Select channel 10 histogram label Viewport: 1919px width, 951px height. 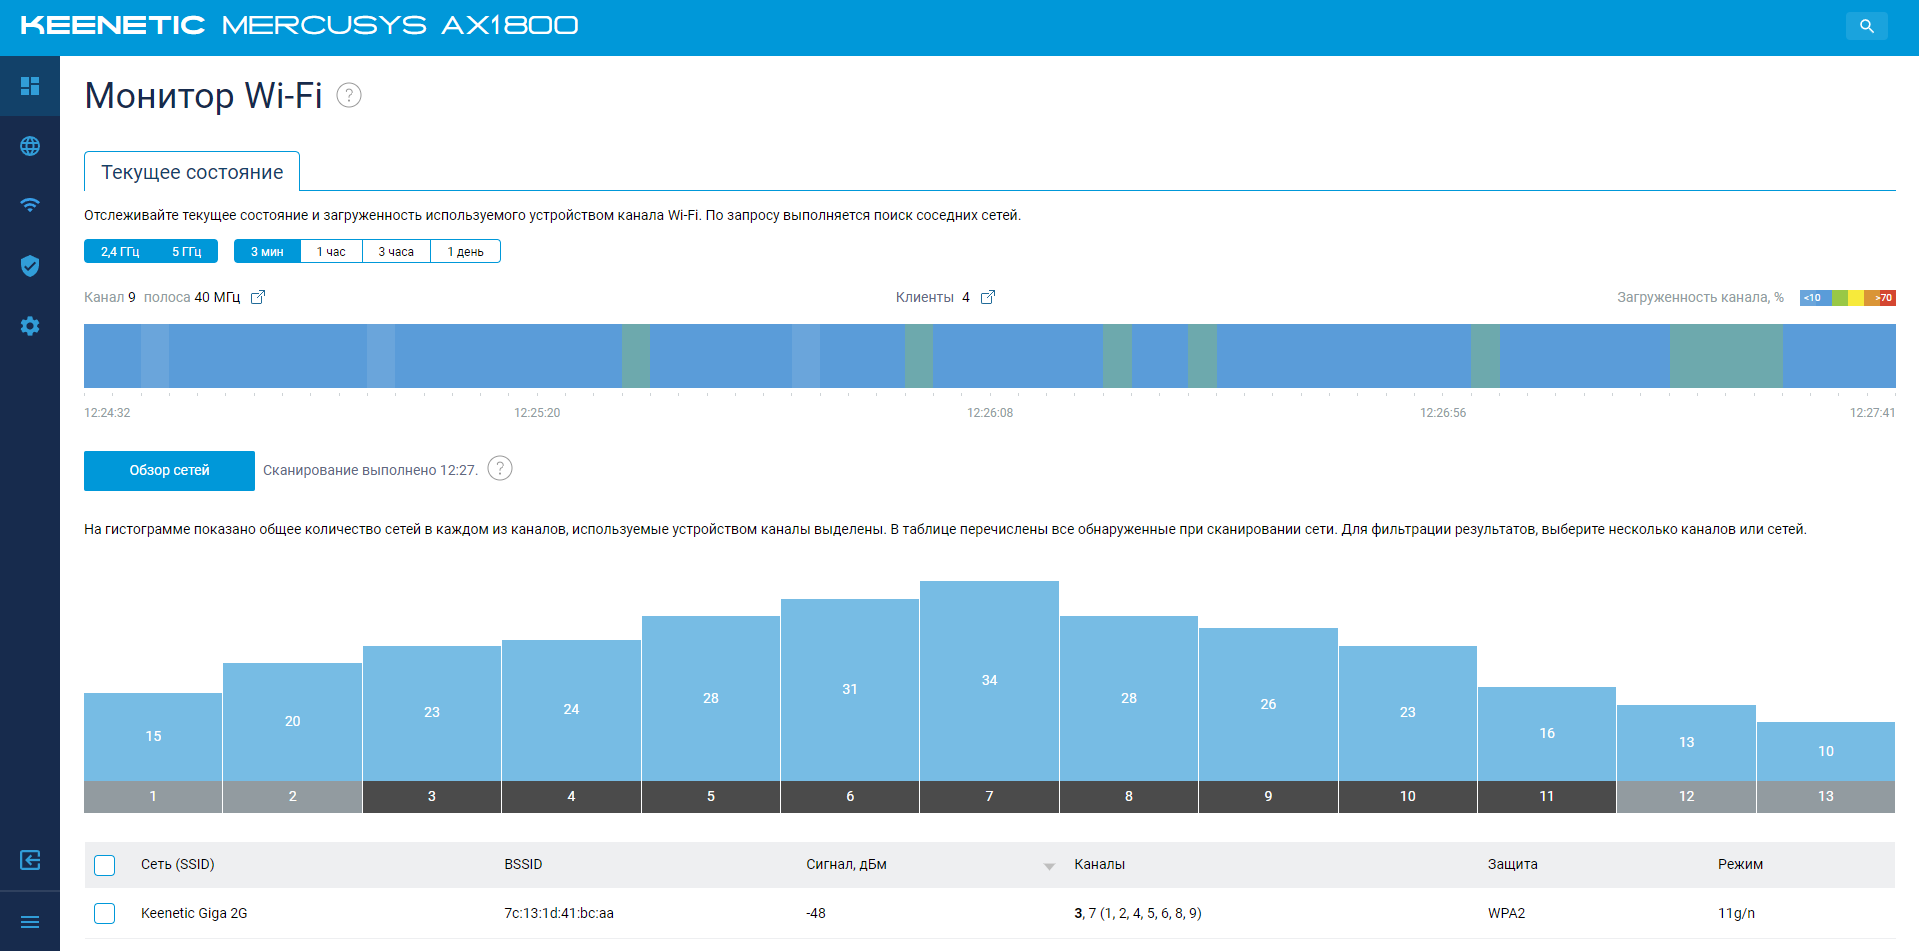point(1408,796)
